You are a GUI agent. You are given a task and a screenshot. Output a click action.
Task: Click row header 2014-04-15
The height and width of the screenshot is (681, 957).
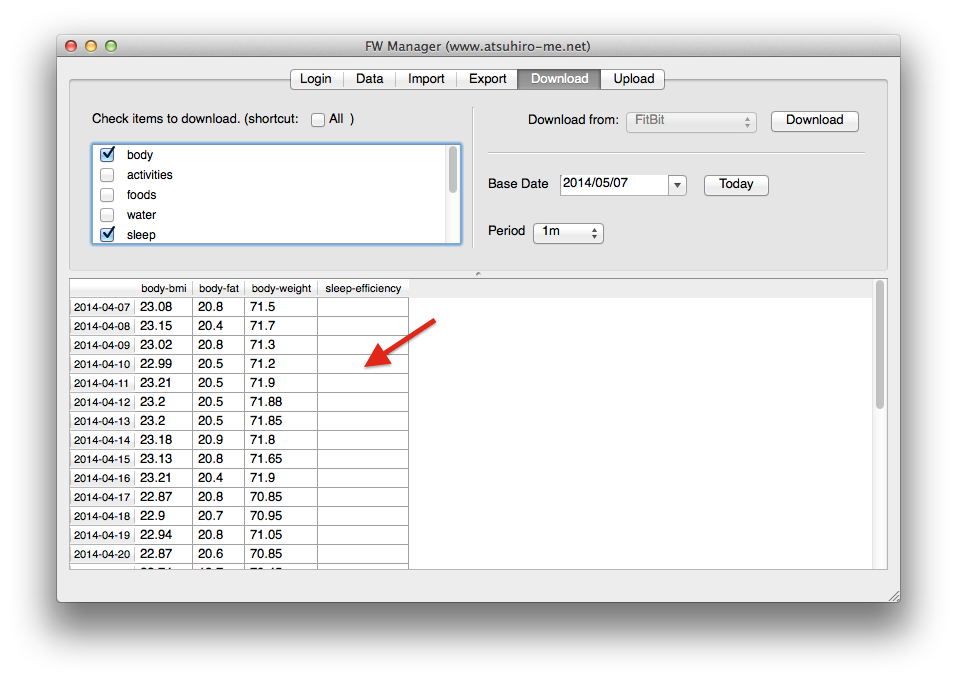(x=102, y=459)
